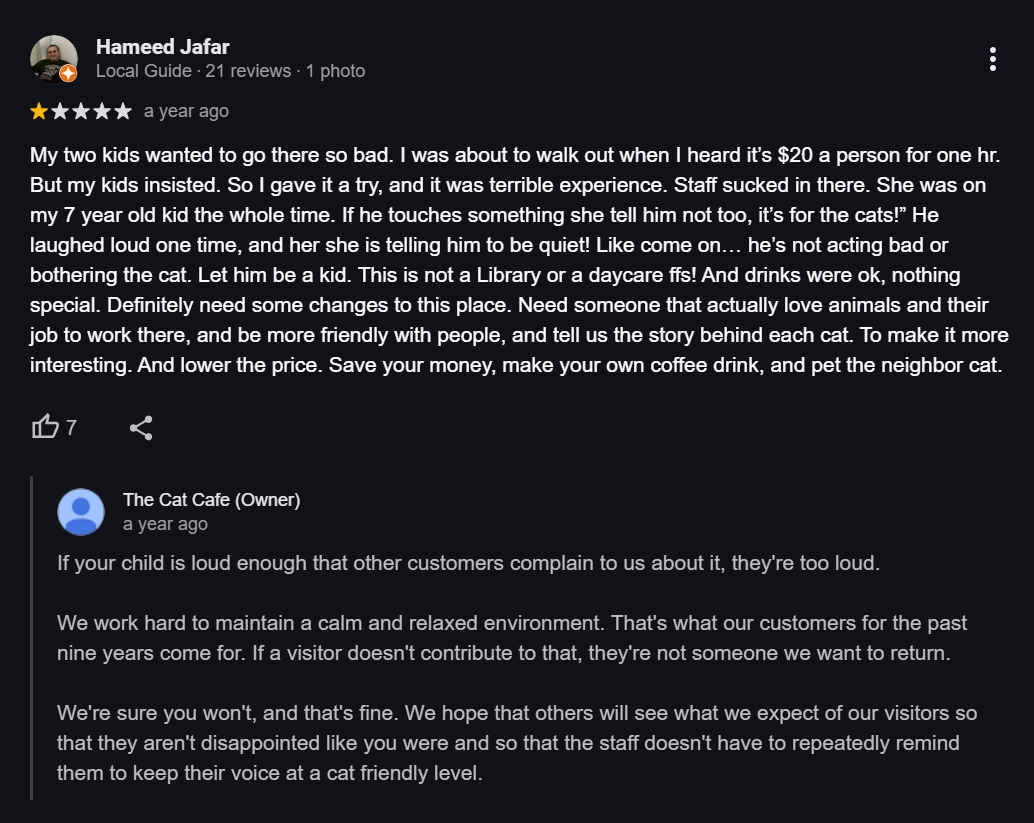Open the Hameed Jafar reviewer name link
Viewport: 1034px width, 823px height.
click(x=162, y=46)
